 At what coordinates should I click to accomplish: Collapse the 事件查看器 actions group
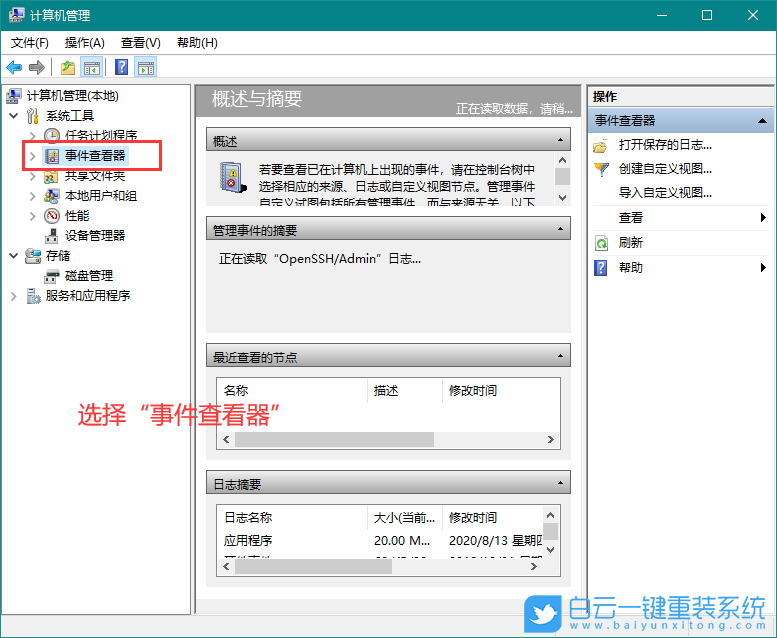click(x=762, y=120)
